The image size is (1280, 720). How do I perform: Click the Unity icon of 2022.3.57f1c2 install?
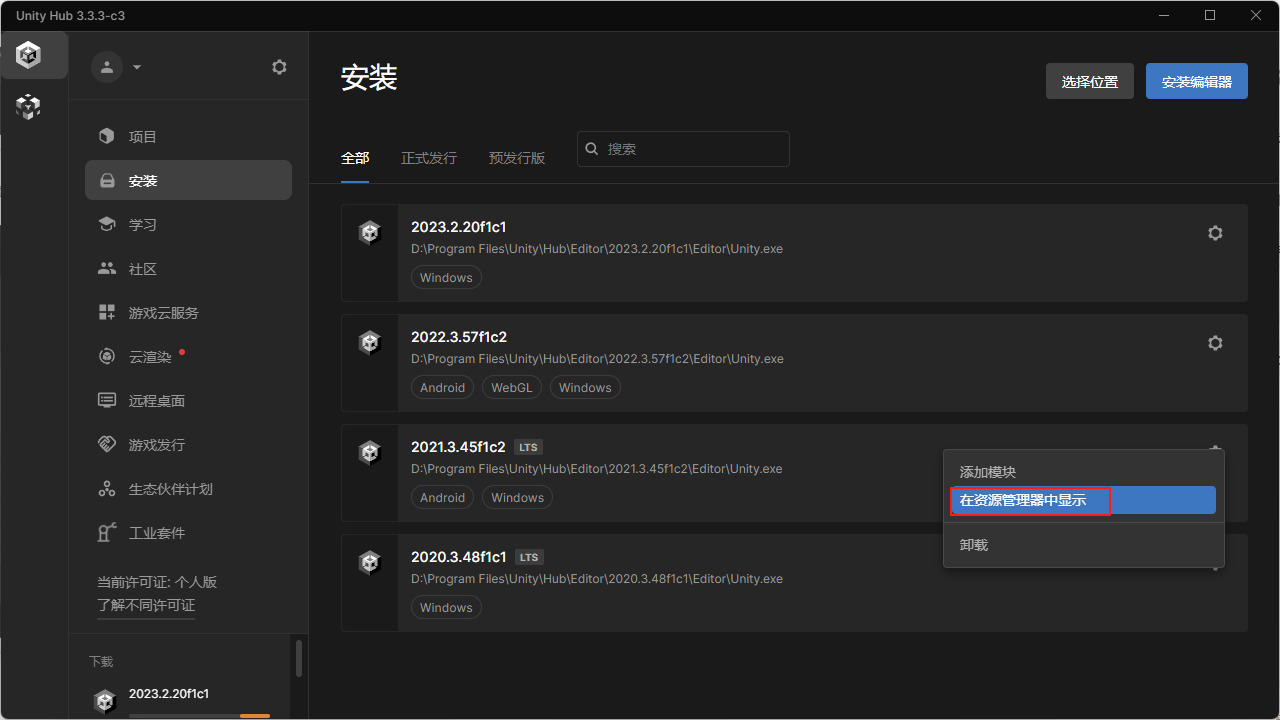click(370, 343)
